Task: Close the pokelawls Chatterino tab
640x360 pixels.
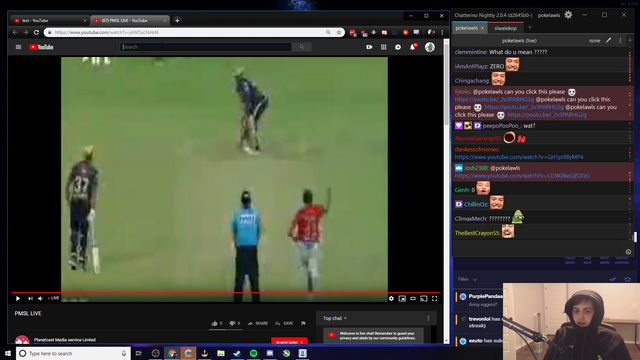Action: pyautogui.click(x=482, y=28)
